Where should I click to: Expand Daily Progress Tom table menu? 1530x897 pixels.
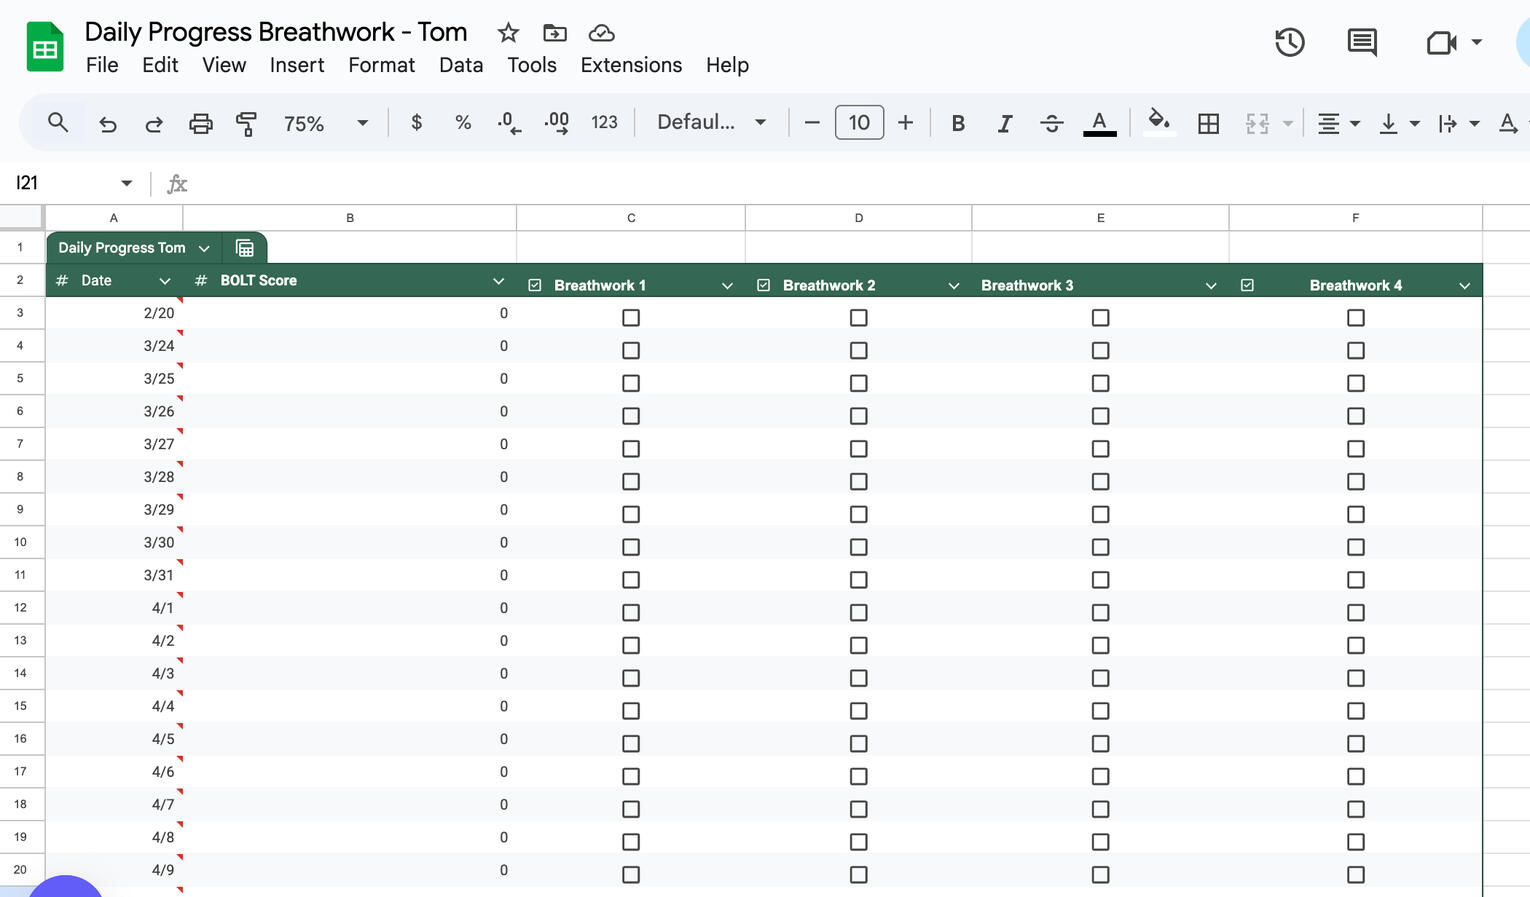point(204,248)
